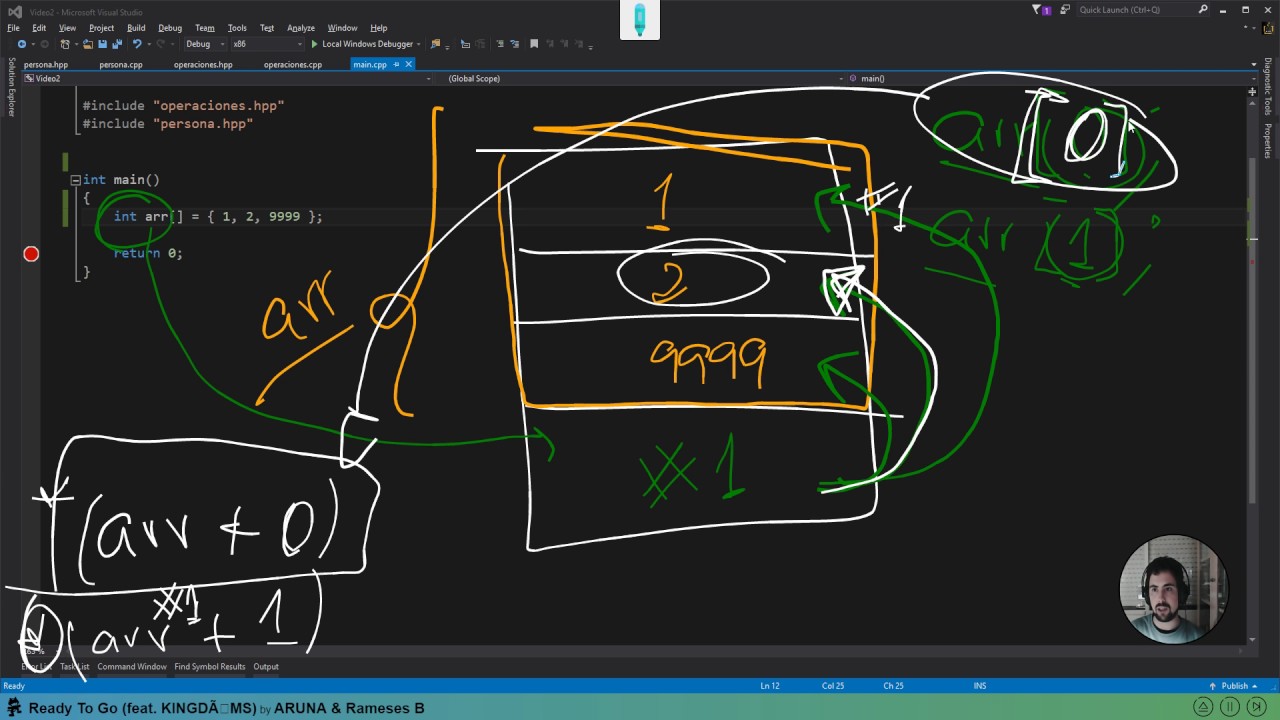1280x720 pixels.
Task: Open notifications flag icon in title bar
Action: click(x=1040, y=9)
